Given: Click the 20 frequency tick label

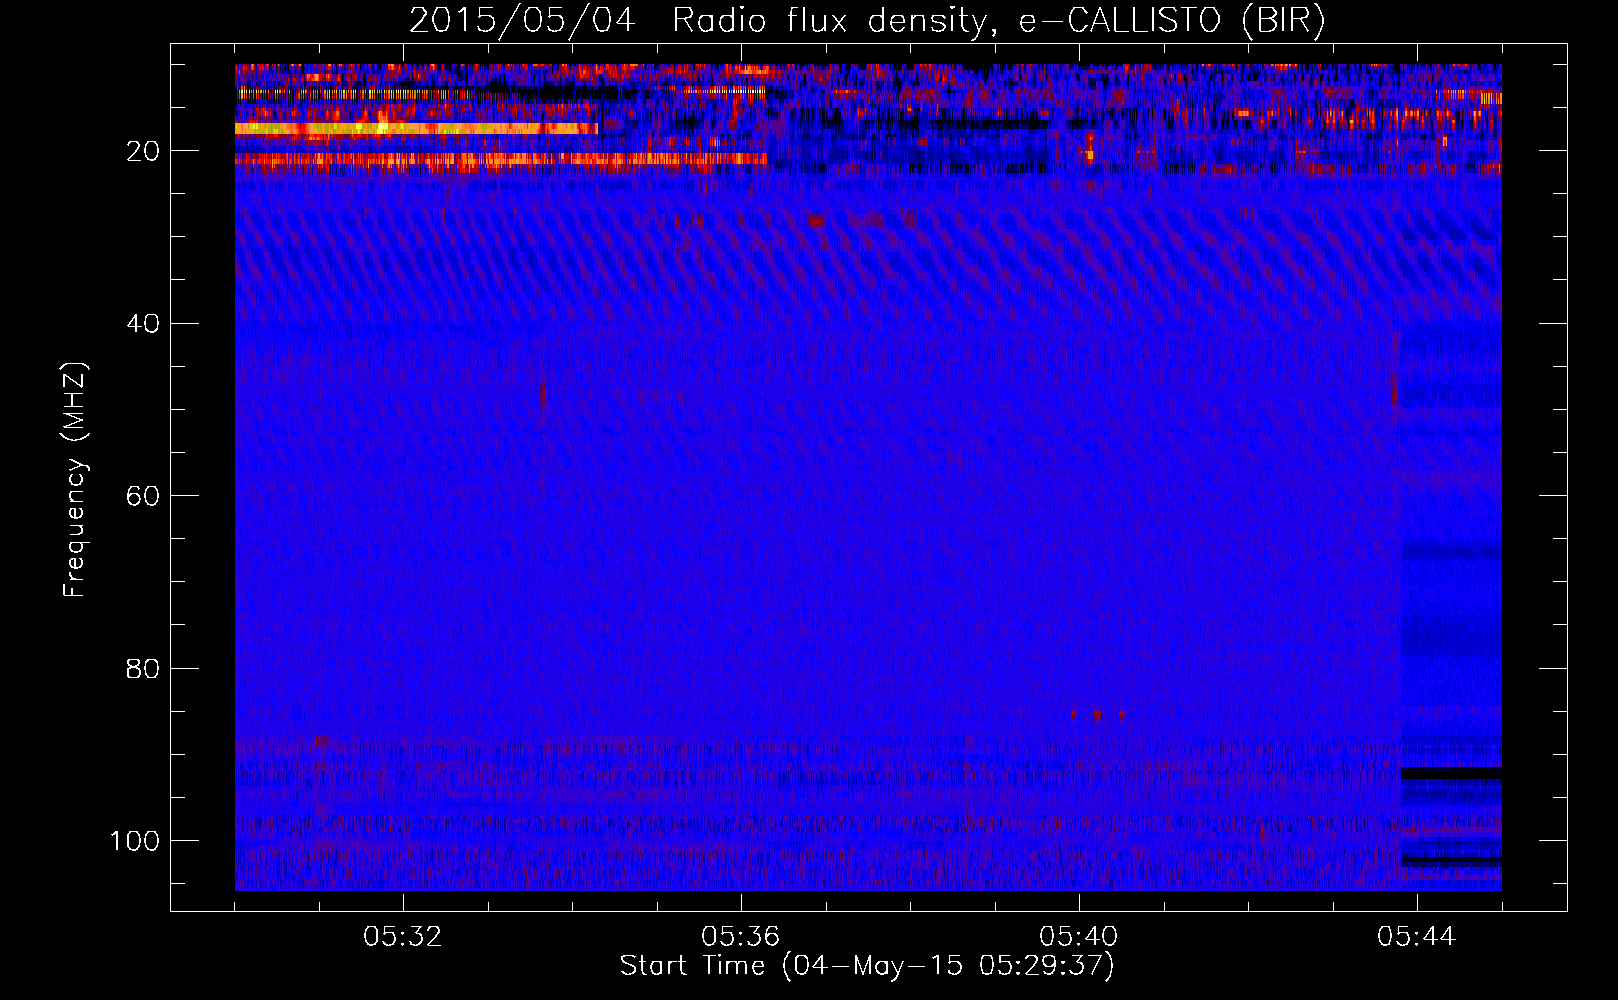Looking at the screenshot, I should click(143, 151).
